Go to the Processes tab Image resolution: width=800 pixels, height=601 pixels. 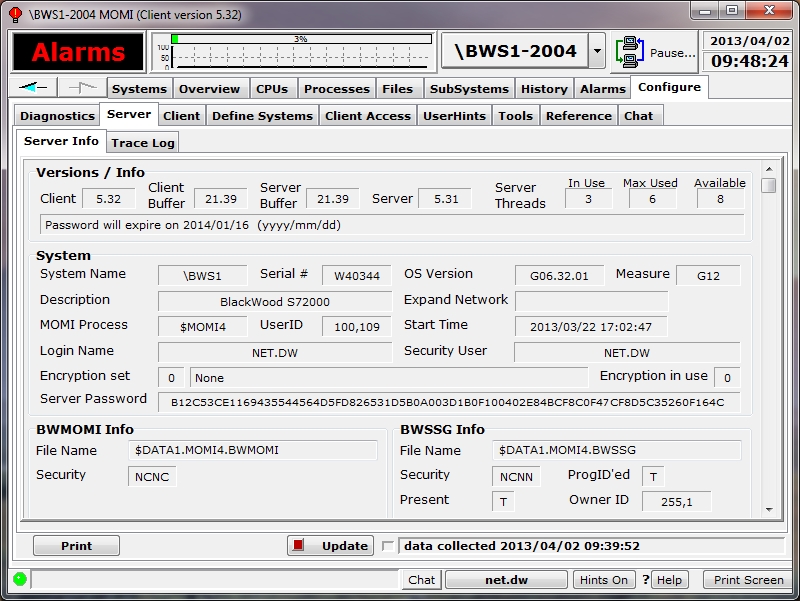(x=336, y=89)
